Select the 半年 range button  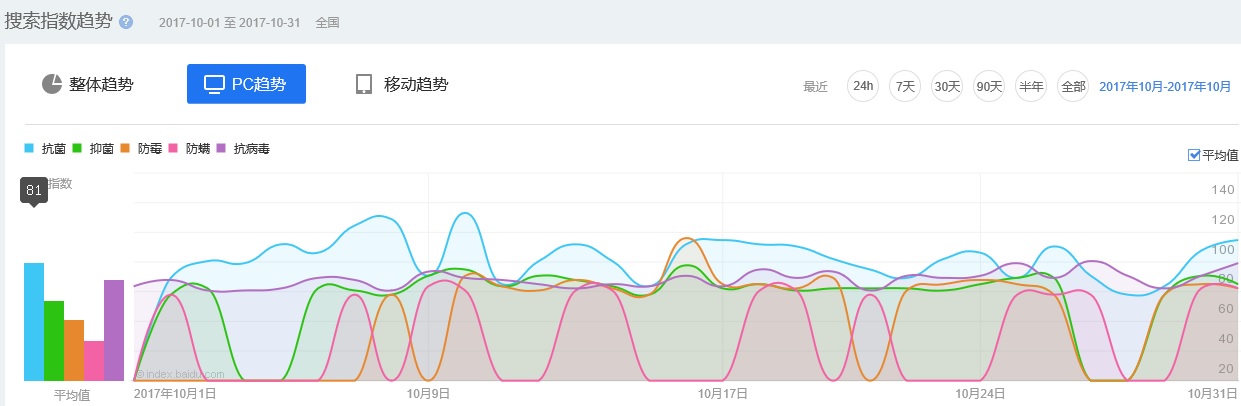coord(1031,86)
